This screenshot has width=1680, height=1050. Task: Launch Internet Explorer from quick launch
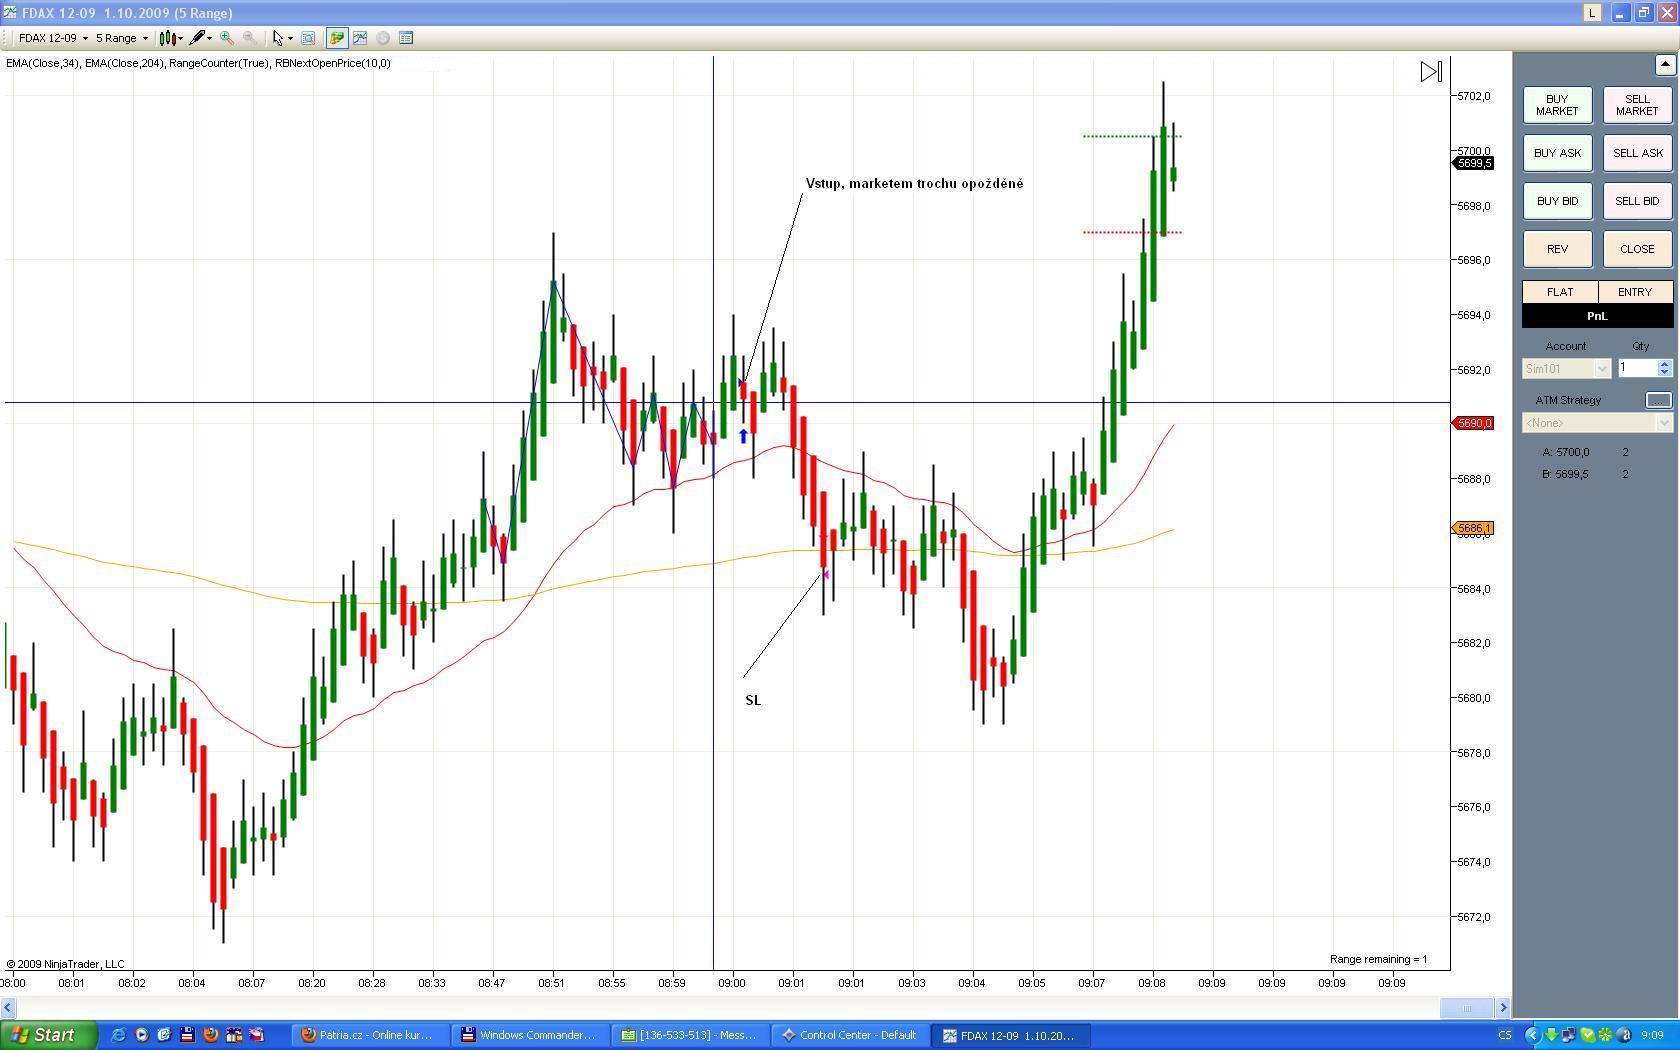tap(118, 1035)
